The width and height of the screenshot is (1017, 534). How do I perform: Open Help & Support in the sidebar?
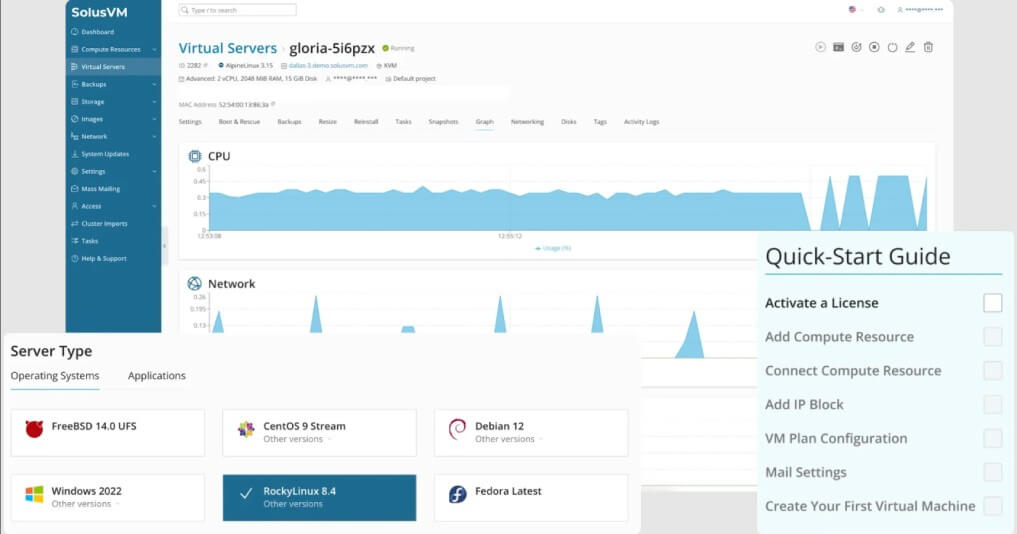click(104, 258)
